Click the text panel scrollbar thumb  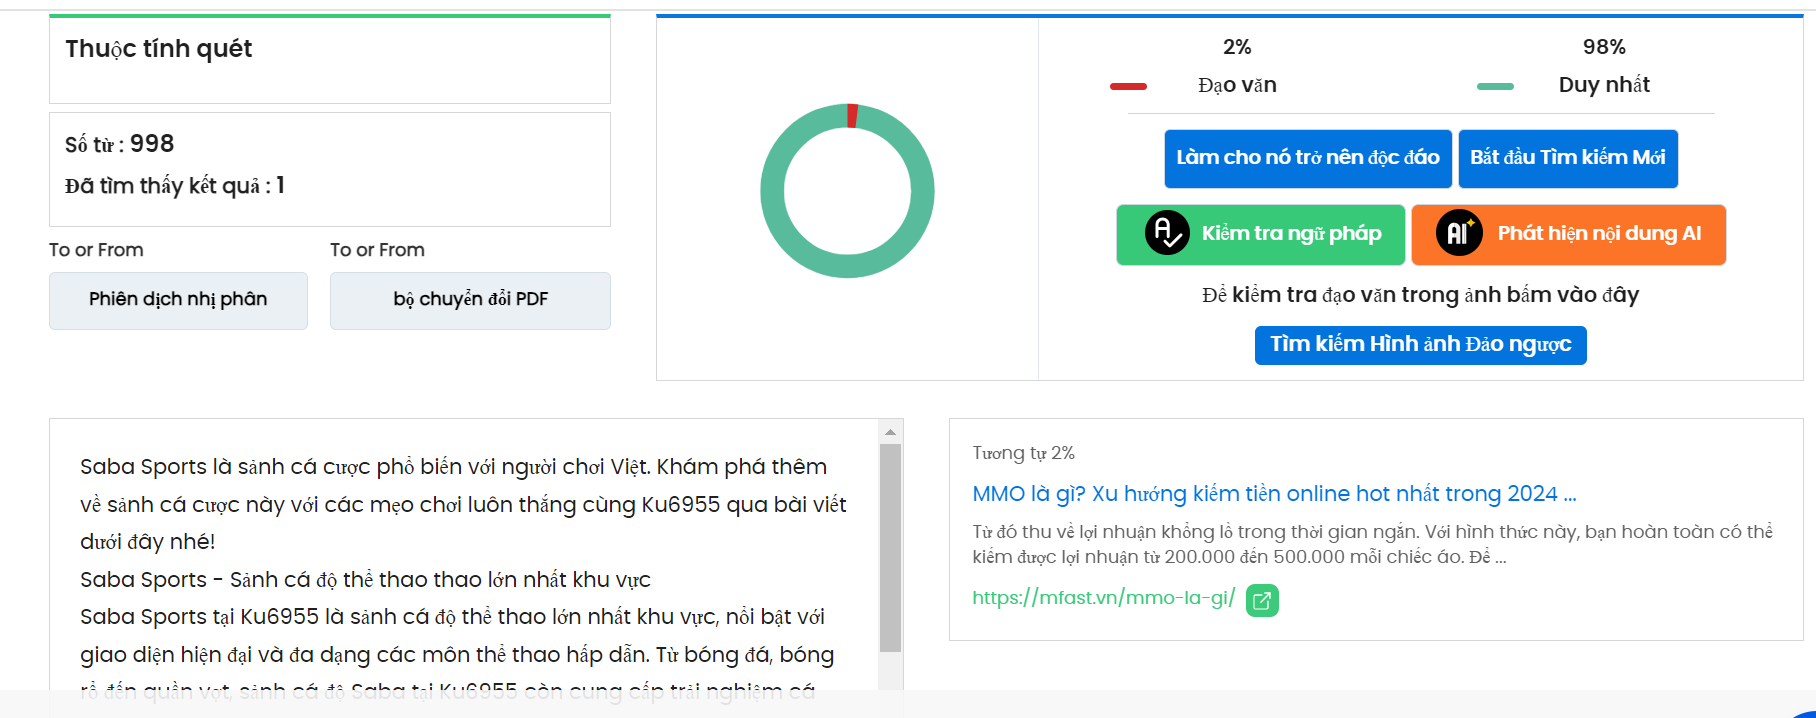pyautogui.click(x=890, y=548)
